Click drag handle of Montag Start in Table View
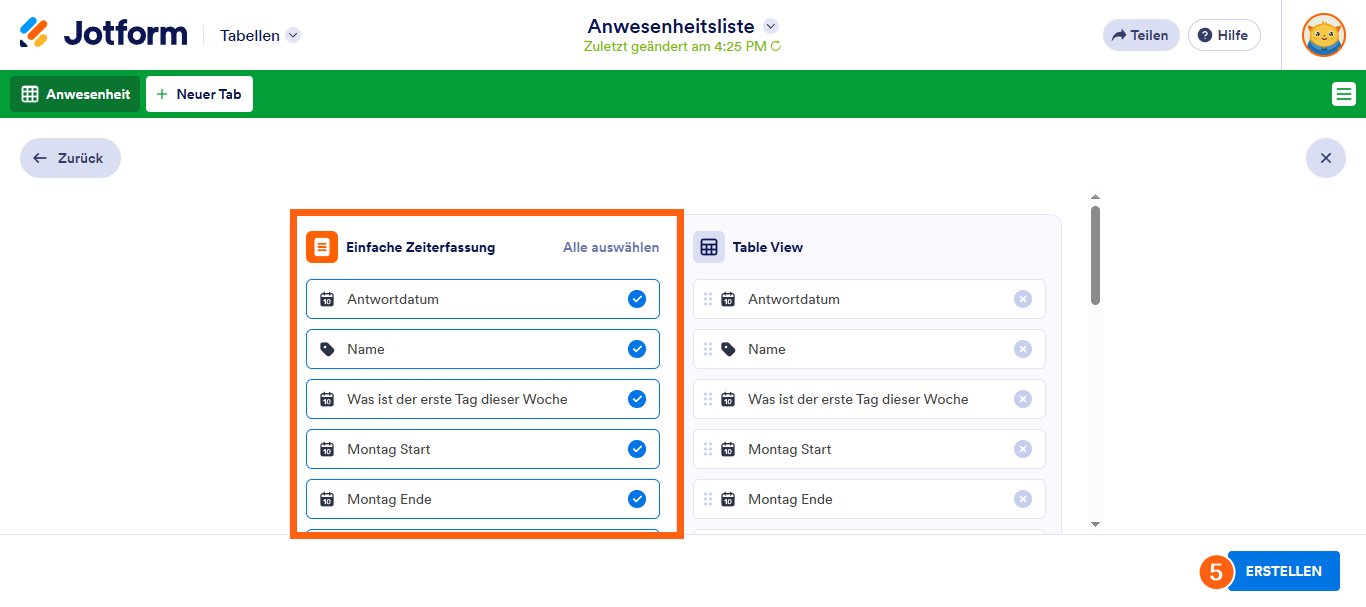The height and width of the screenshot is (607, 1366). tap(708, 449)
